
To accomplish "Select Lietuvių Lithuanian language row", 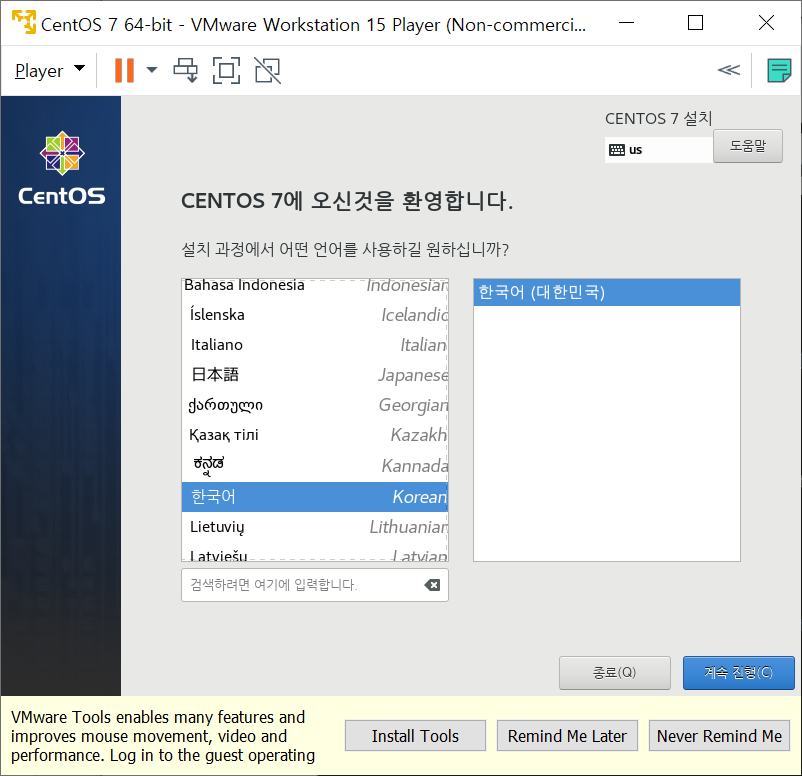I will (x=315, y=527).
